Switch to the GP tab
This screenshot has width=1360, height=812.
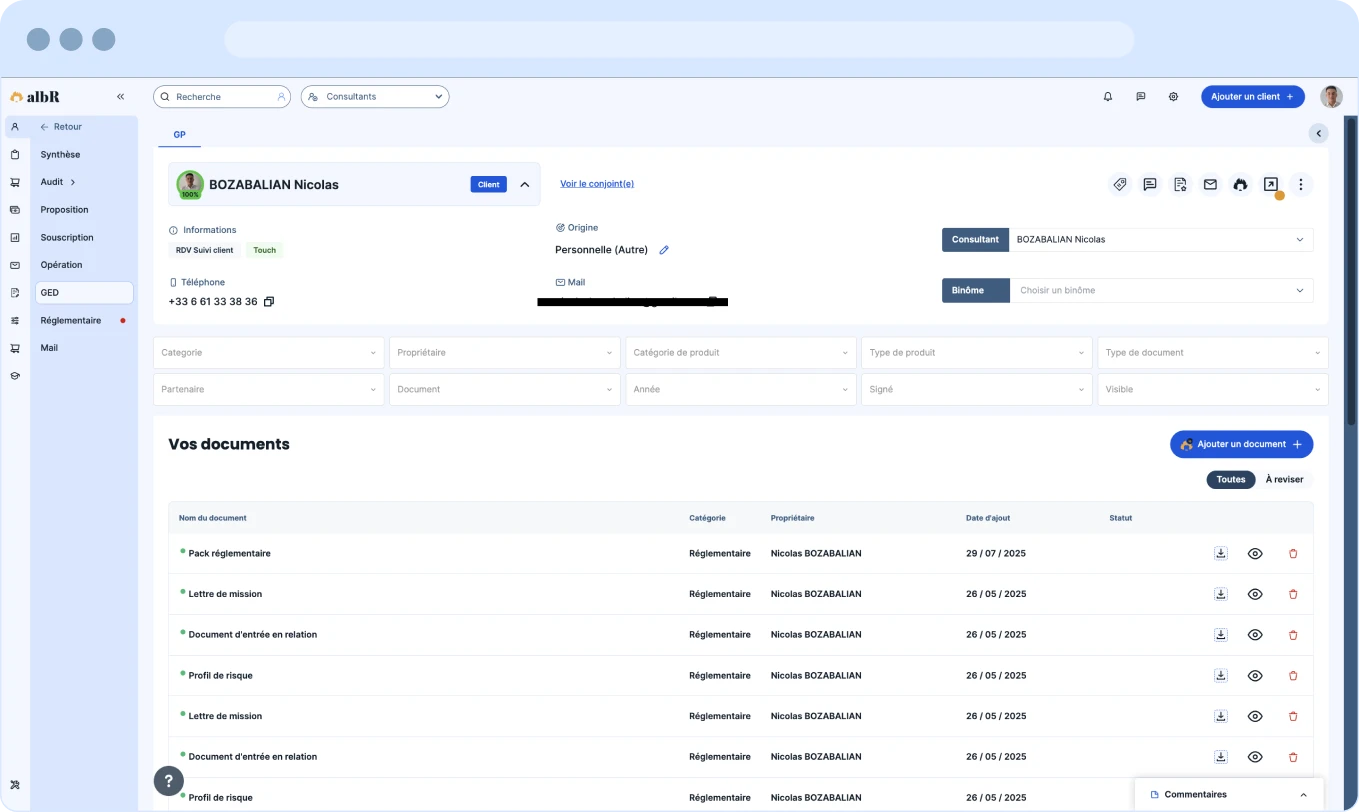tap(179, 135)
